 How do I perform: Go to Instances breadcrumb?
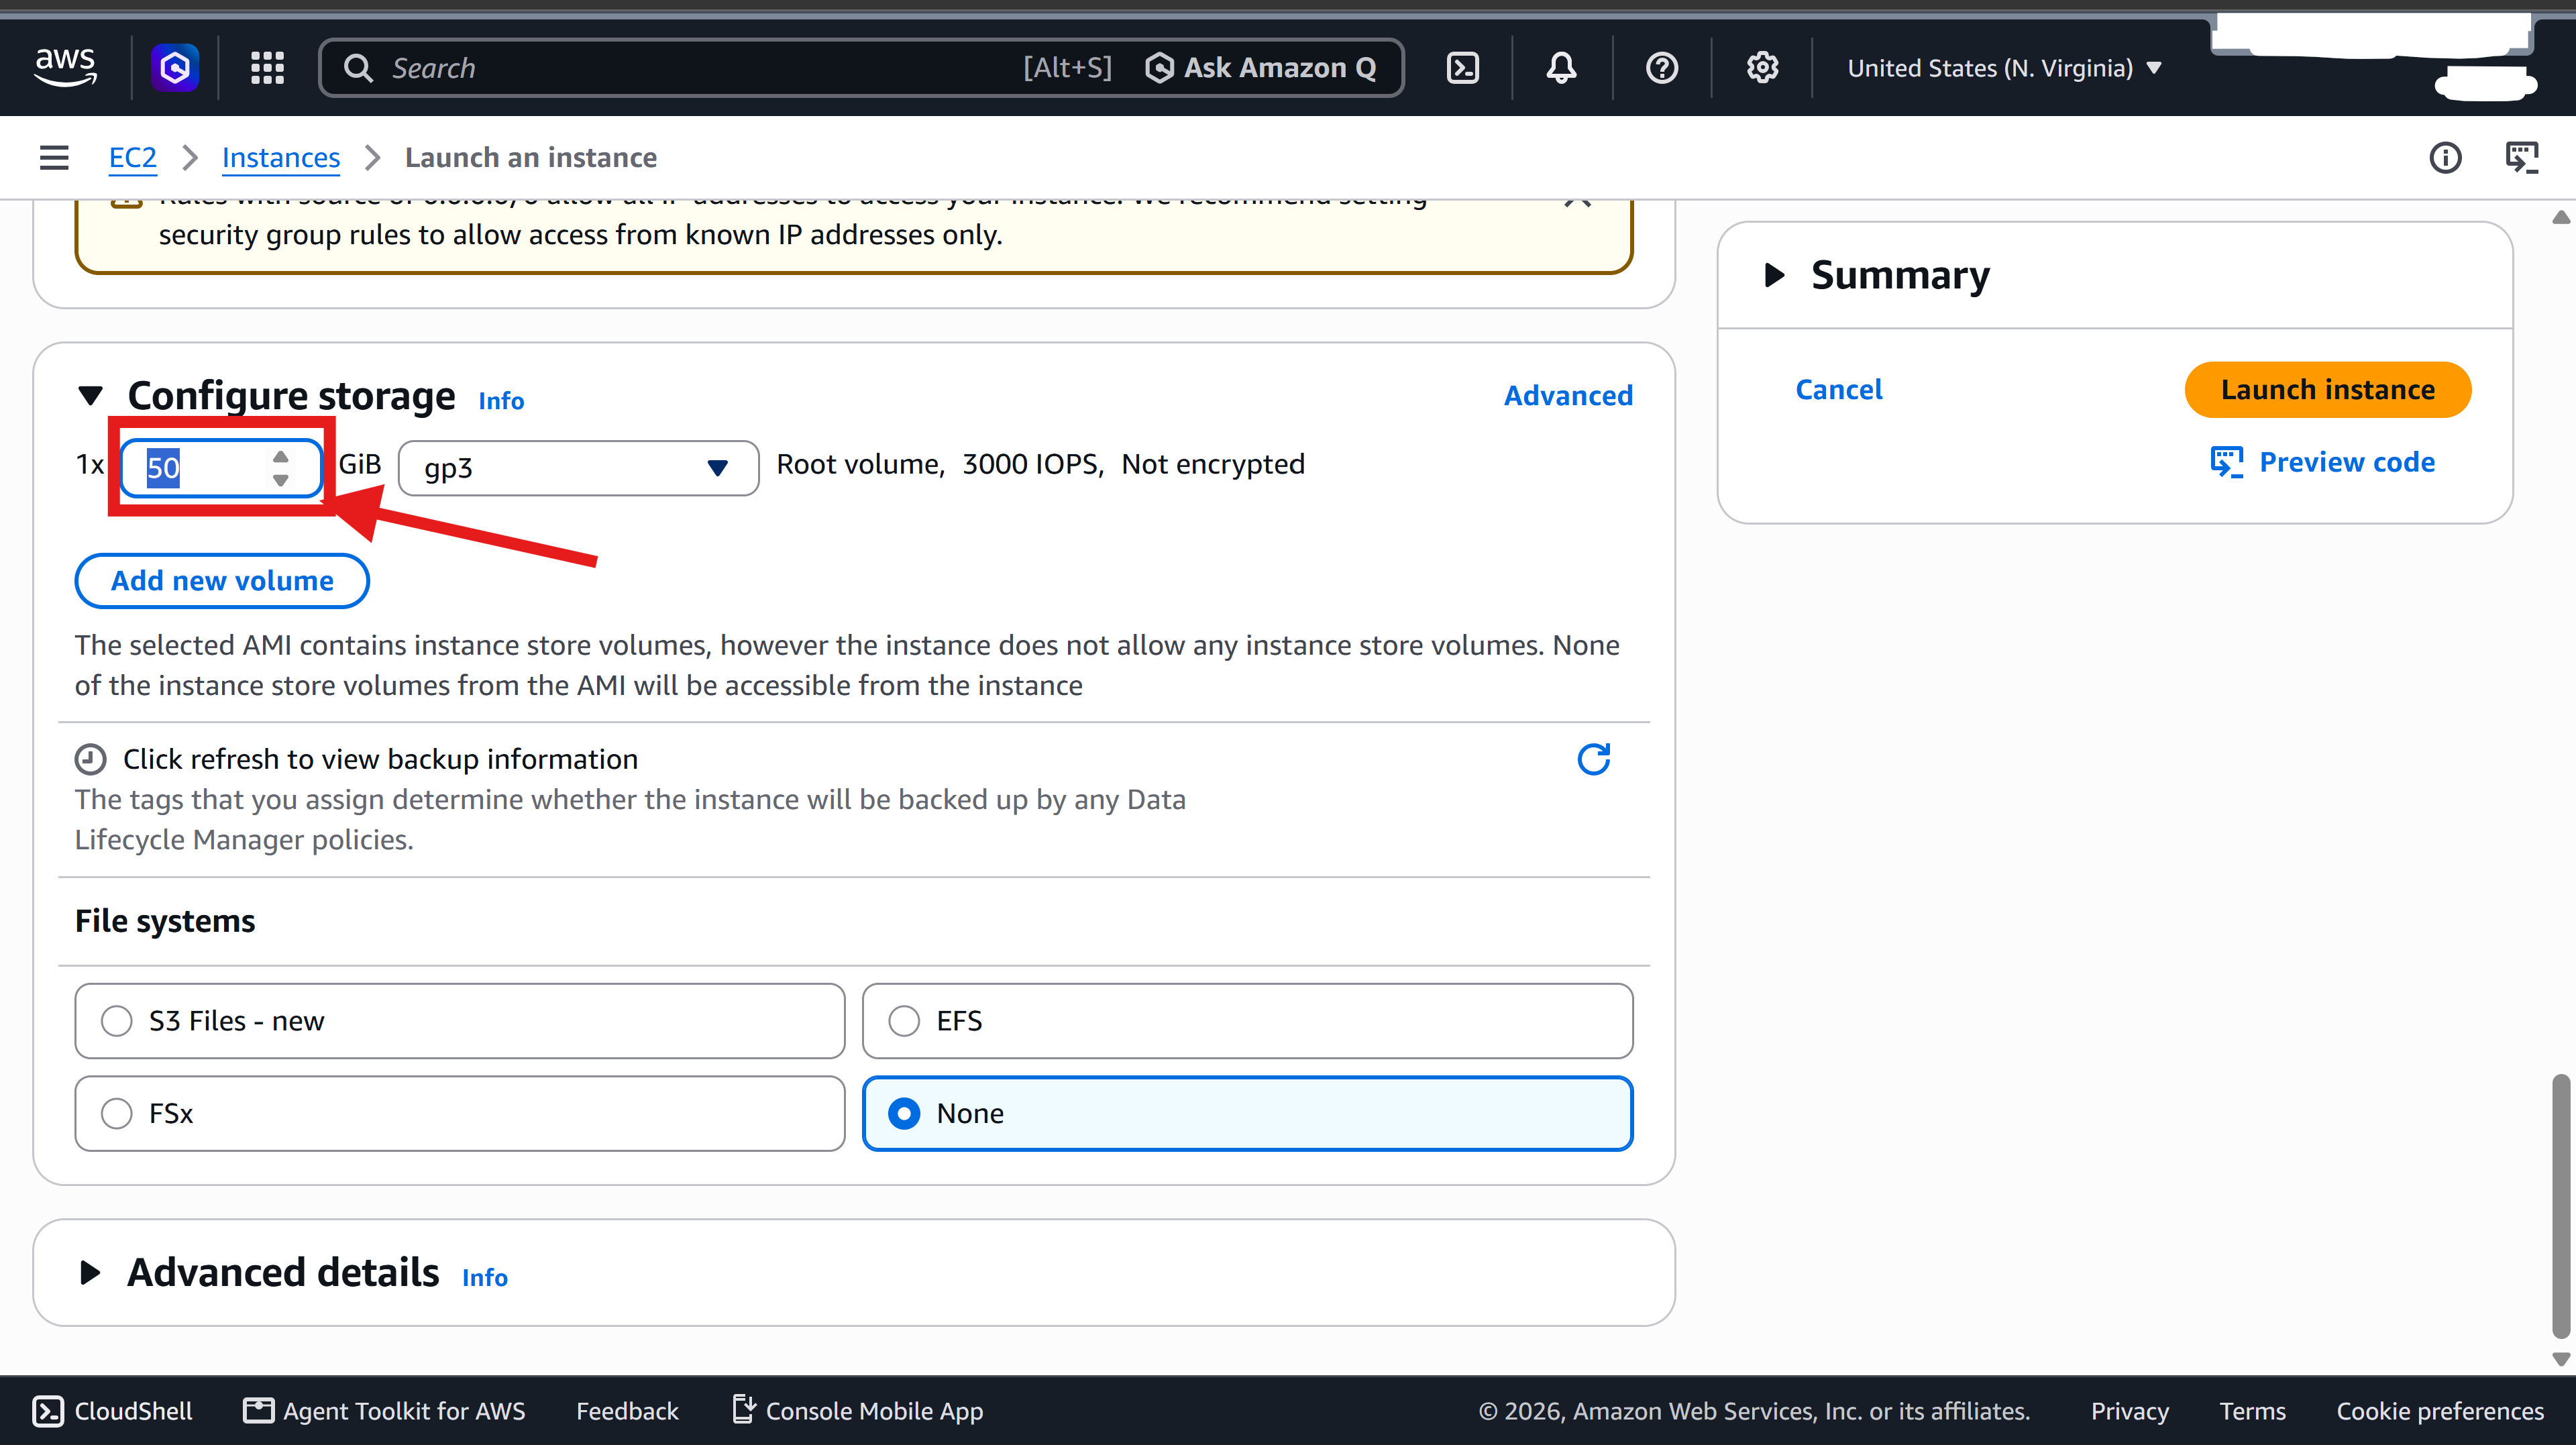coord(281,157)
